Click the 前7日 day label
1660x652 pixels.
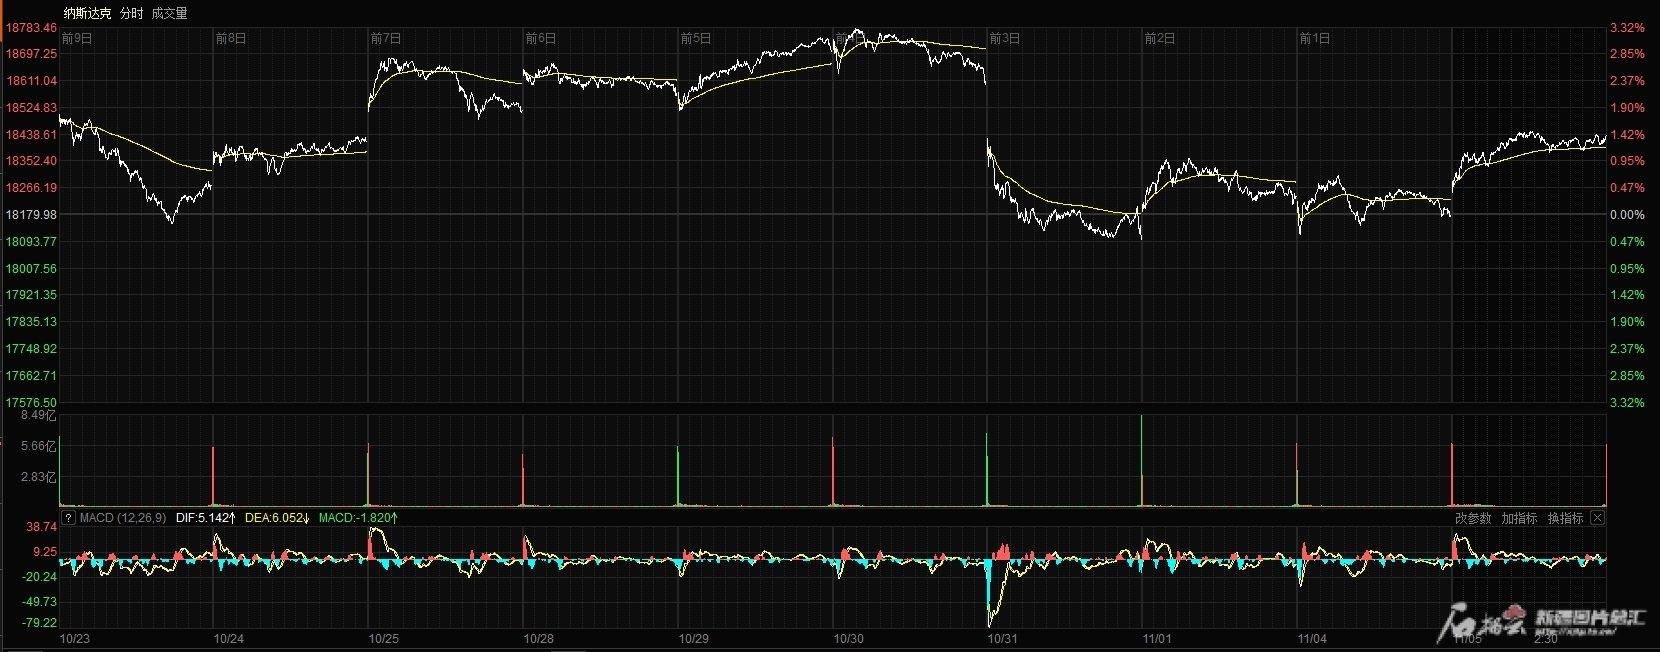pos(386,38)
